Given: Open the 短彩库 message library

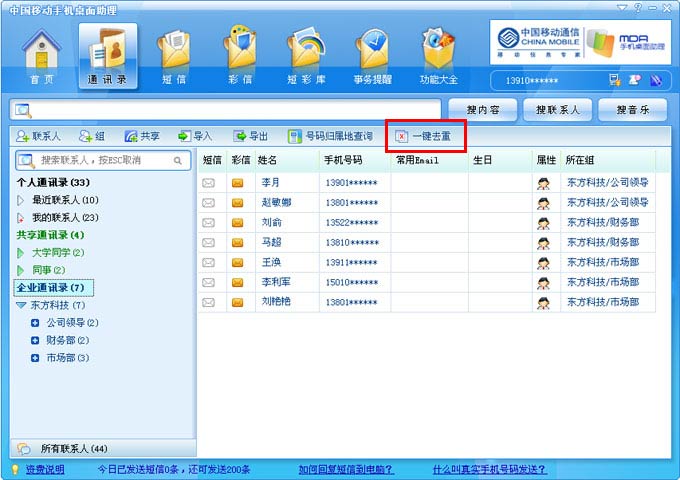Looking at the screenshot, I should point(305,55).
